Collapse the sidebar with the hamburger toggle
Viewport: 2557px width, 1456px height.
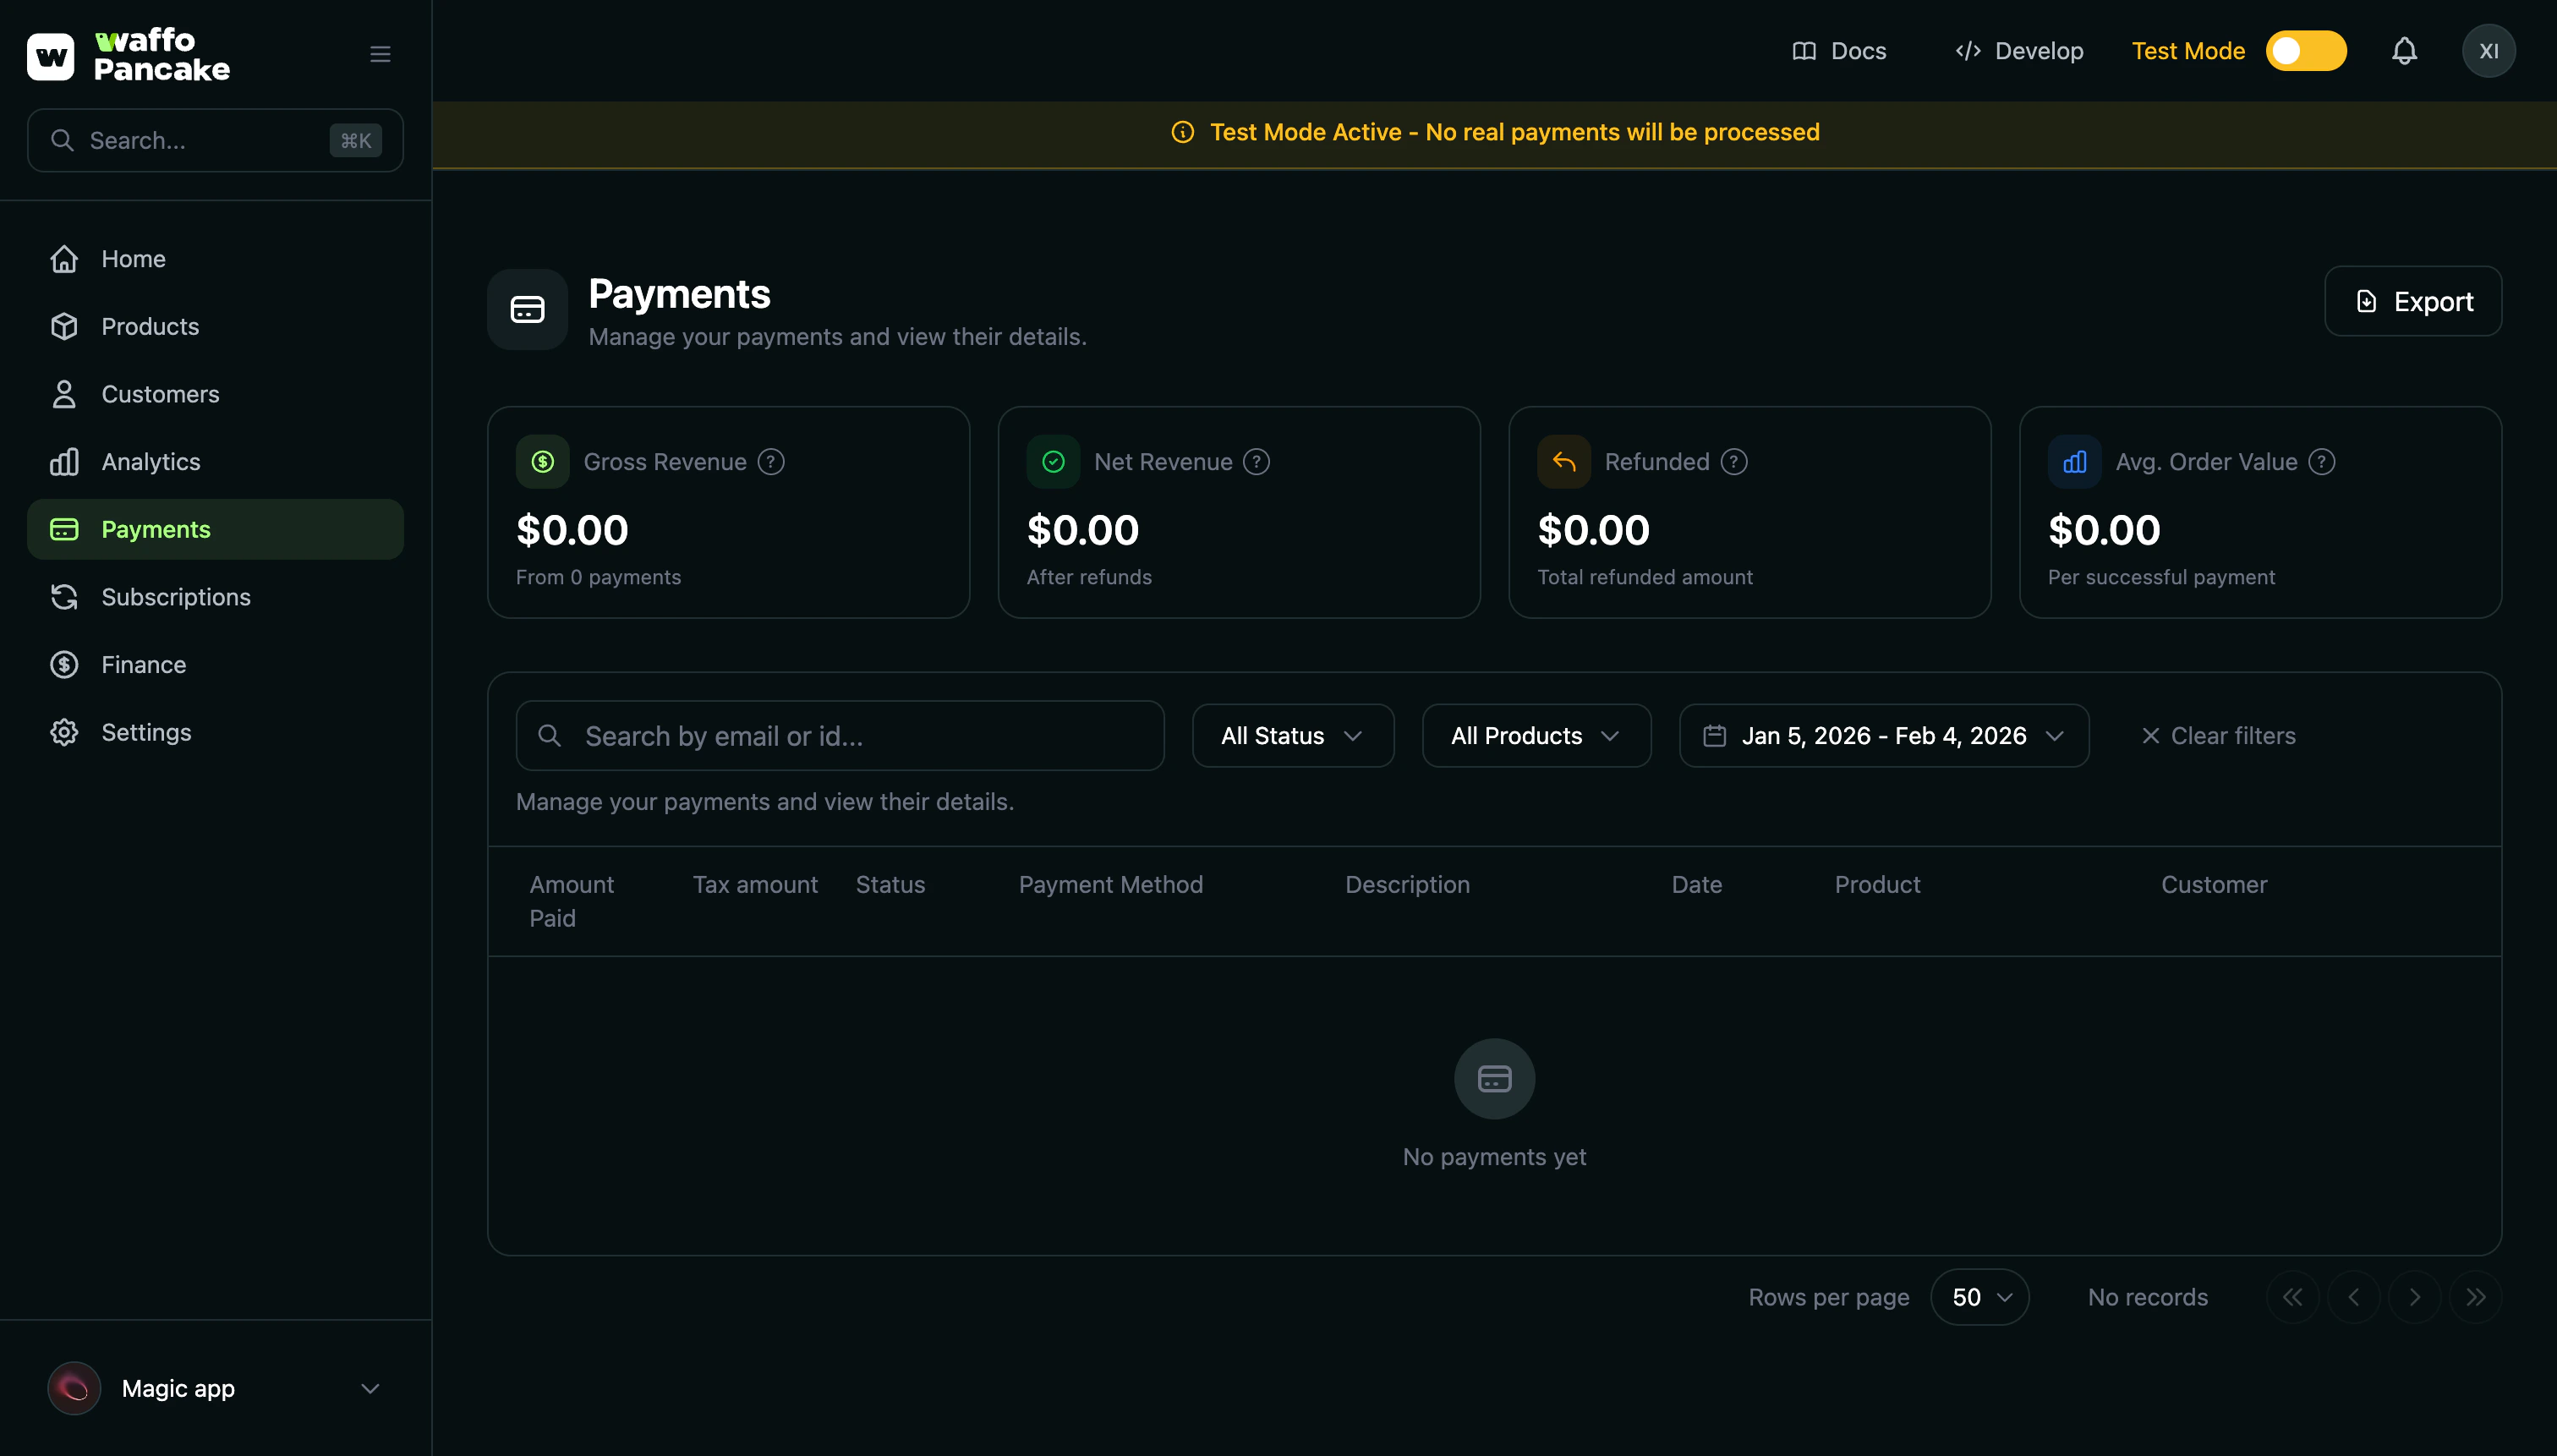379,53
